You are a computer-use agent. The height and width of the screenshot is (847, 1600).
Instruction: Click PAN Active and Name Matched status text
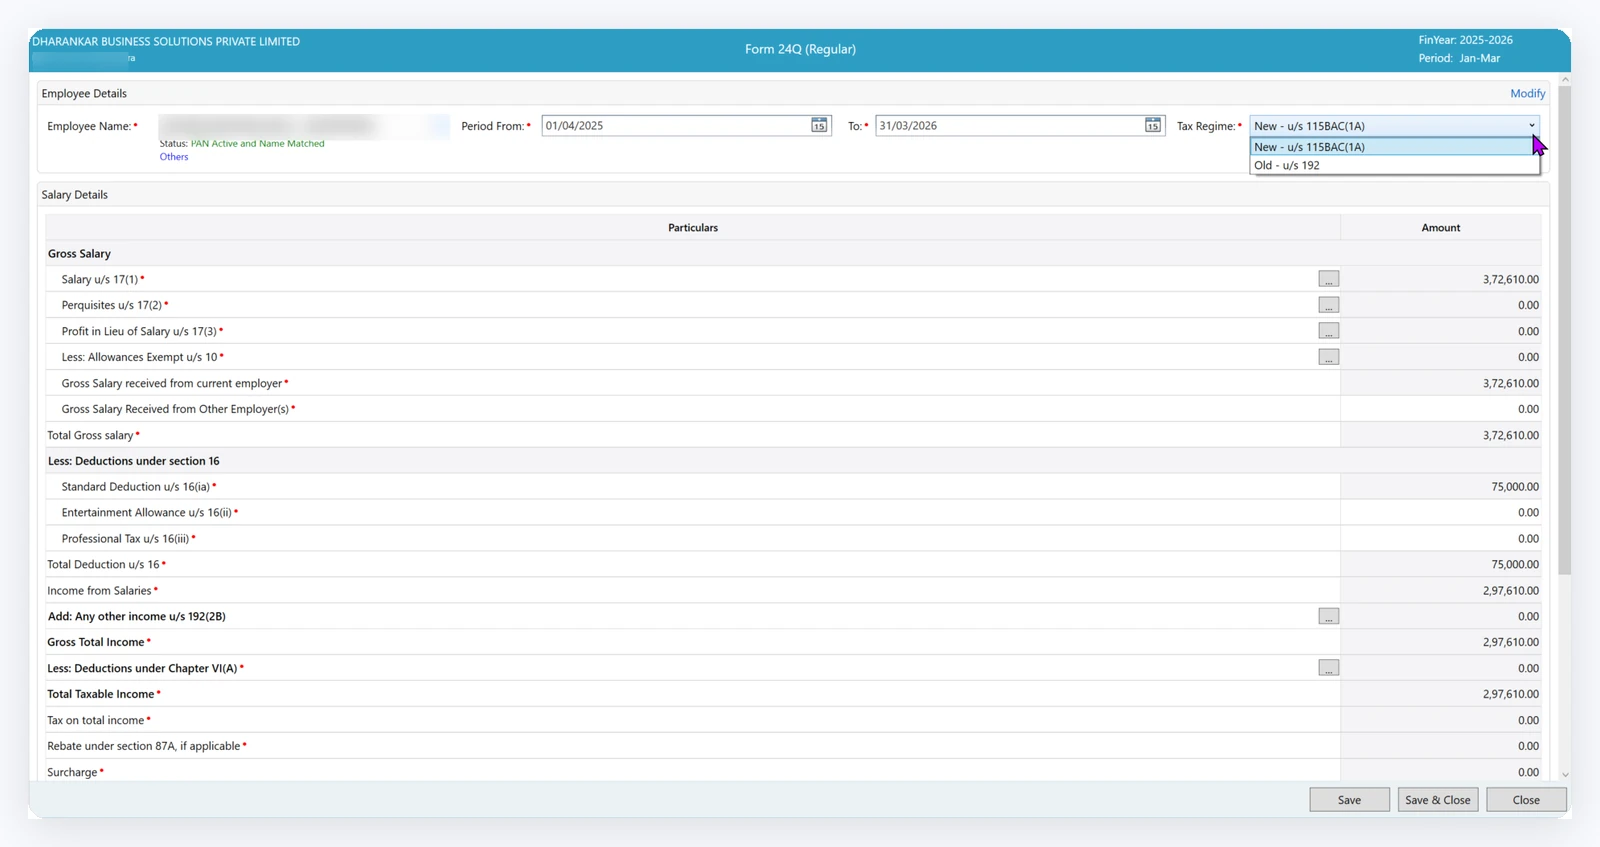(257, 144)
